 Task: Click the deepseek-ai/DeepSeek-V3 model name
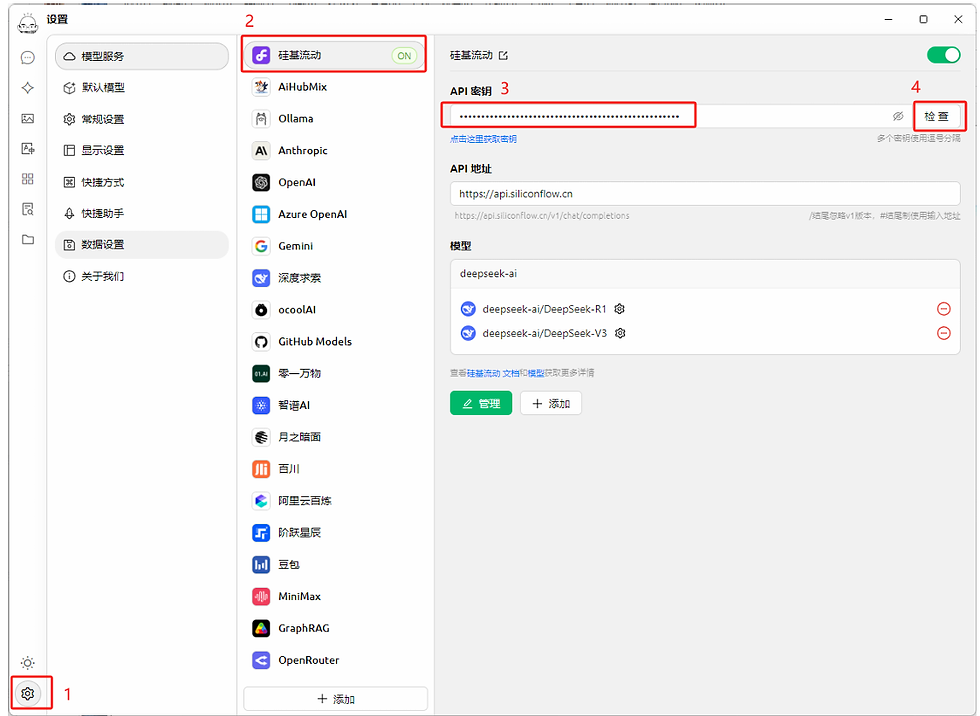(x=544, y=333)
